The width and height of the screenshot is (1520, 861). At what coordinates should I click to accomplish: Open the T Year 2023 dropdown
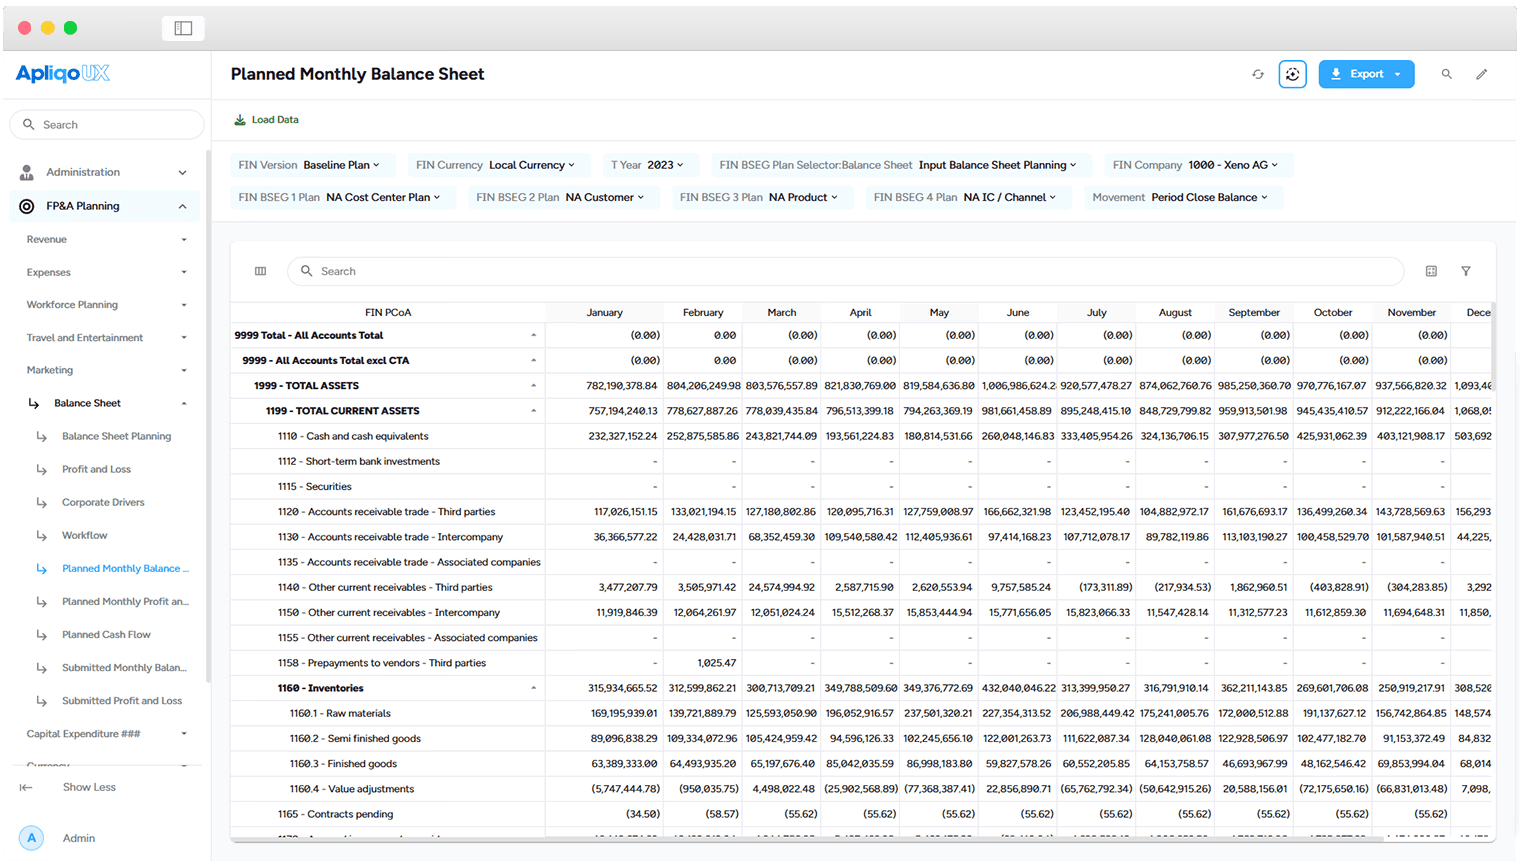pos(647,165)
